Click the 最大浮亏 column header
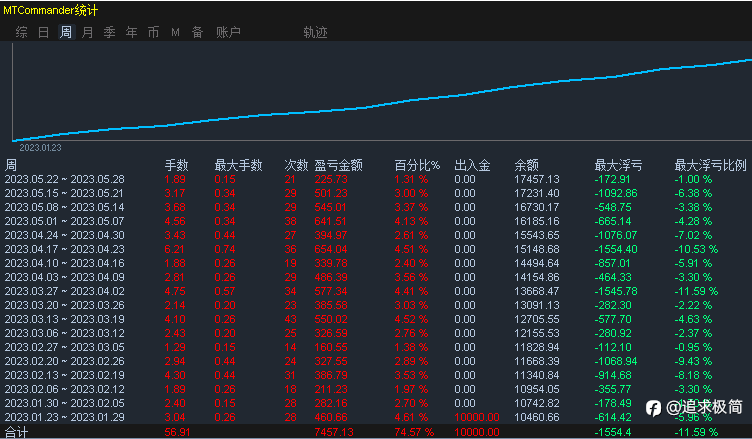The image size is (752, 439). [618, 166]
